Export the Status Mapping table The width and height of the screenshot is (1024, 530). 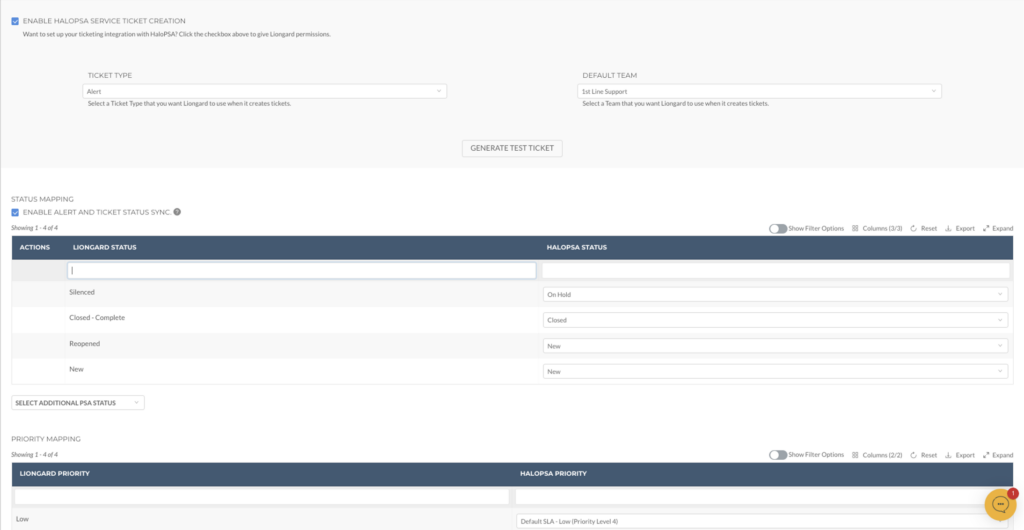point(959,228)
